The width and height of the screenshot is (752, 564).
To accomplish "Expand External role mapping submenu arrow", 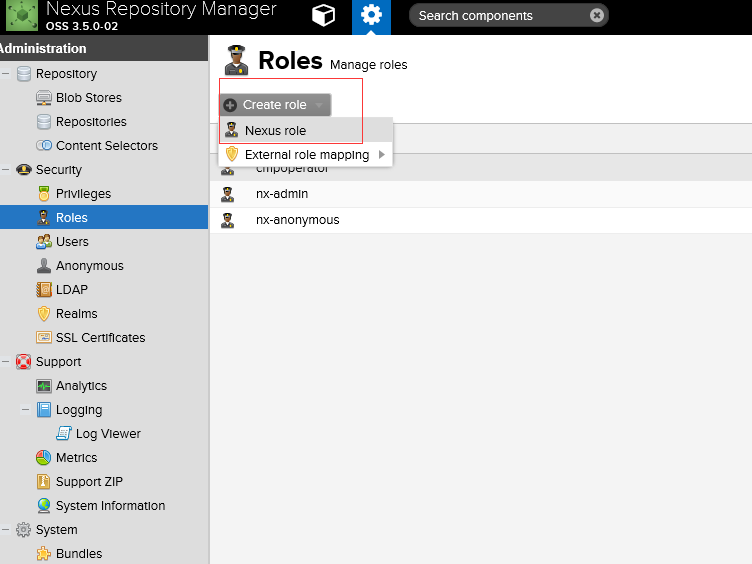I will (x=382, y=154).
